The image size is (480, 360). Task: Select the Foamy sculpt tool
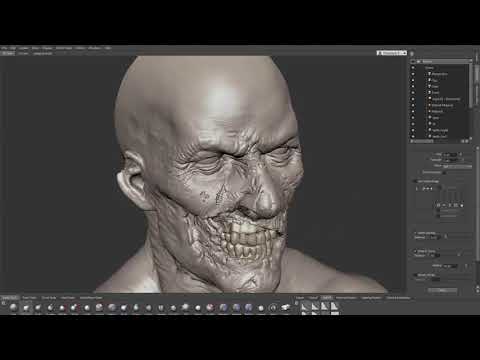(75, 308)
